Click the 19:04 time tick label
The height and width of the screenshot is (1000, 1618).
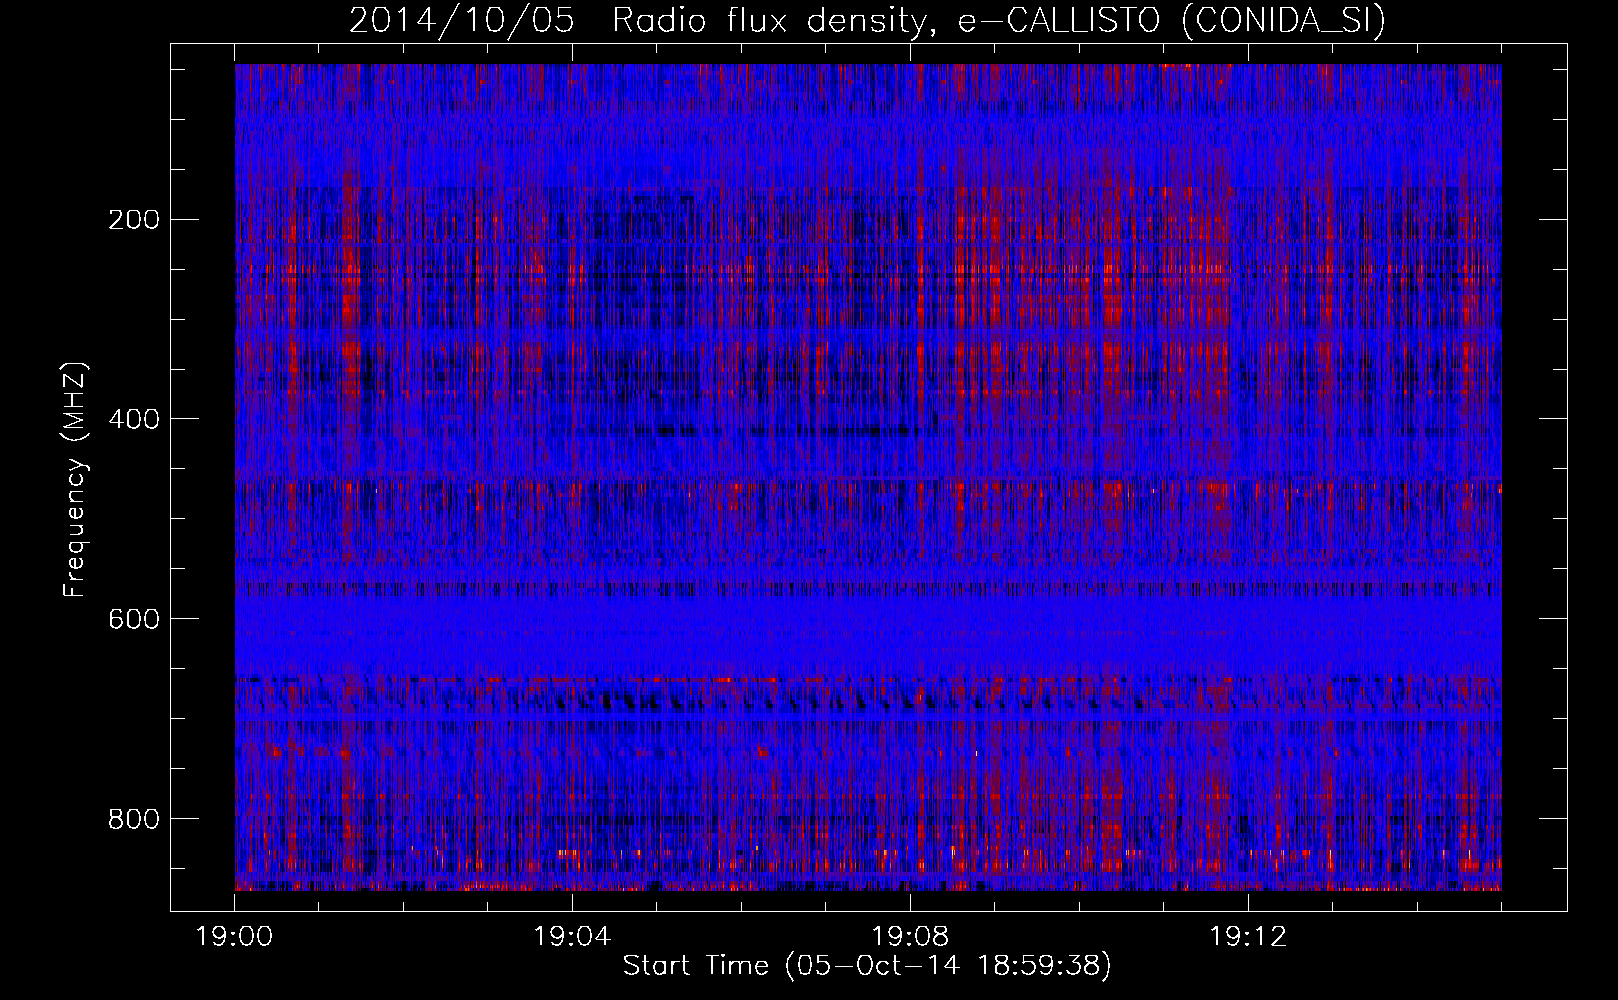pos(572,937)
